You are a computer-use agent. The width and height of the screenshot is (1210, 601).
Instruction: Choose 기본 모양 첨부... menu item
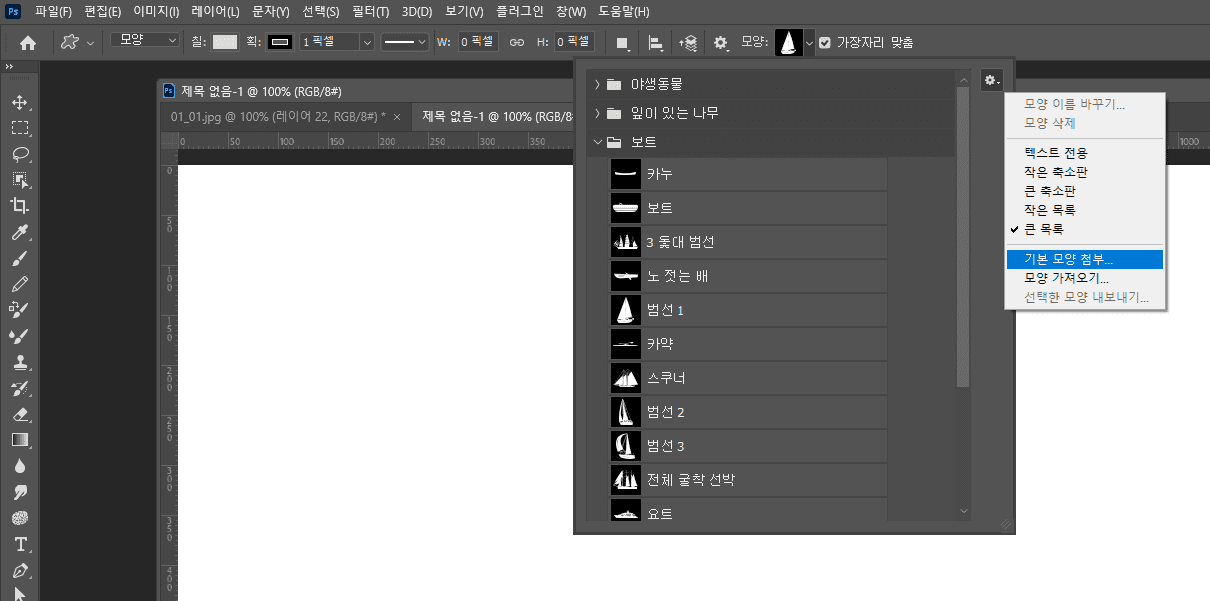1085,259
